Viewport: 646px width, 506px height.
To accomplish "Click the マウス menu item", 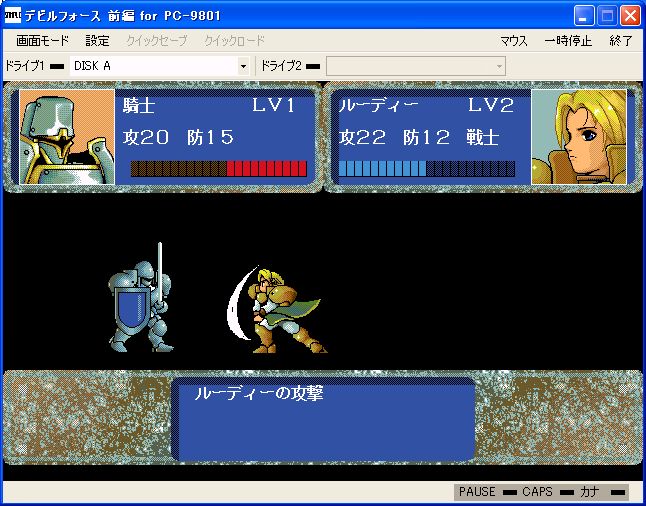I will pos(514,41).
